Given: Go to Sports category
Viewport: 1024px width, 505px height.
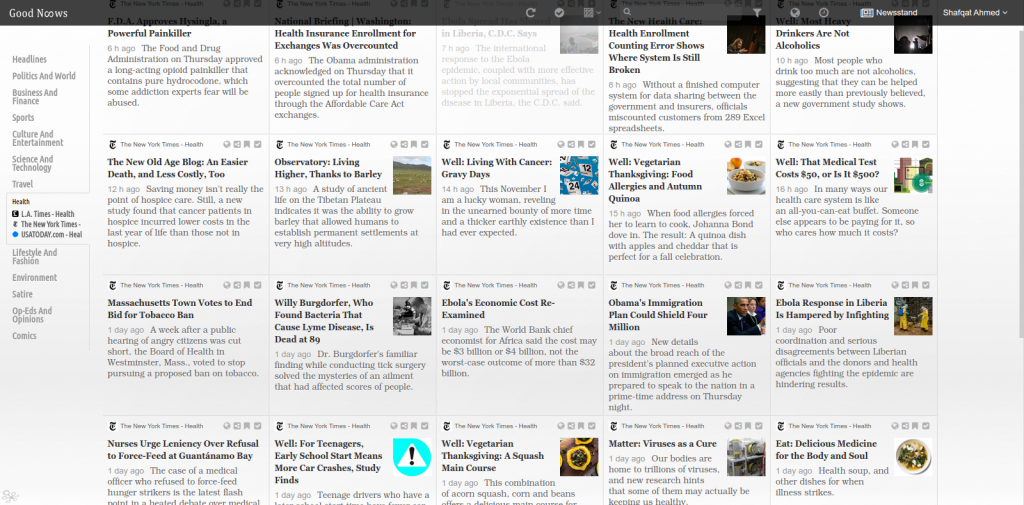Looking at the screenshot, I should 23,118.
